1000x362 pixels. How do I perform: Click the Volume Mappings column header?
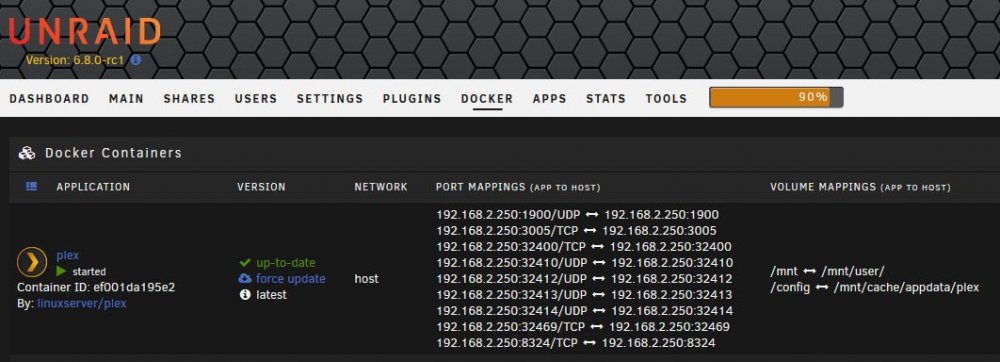[860, 187]
